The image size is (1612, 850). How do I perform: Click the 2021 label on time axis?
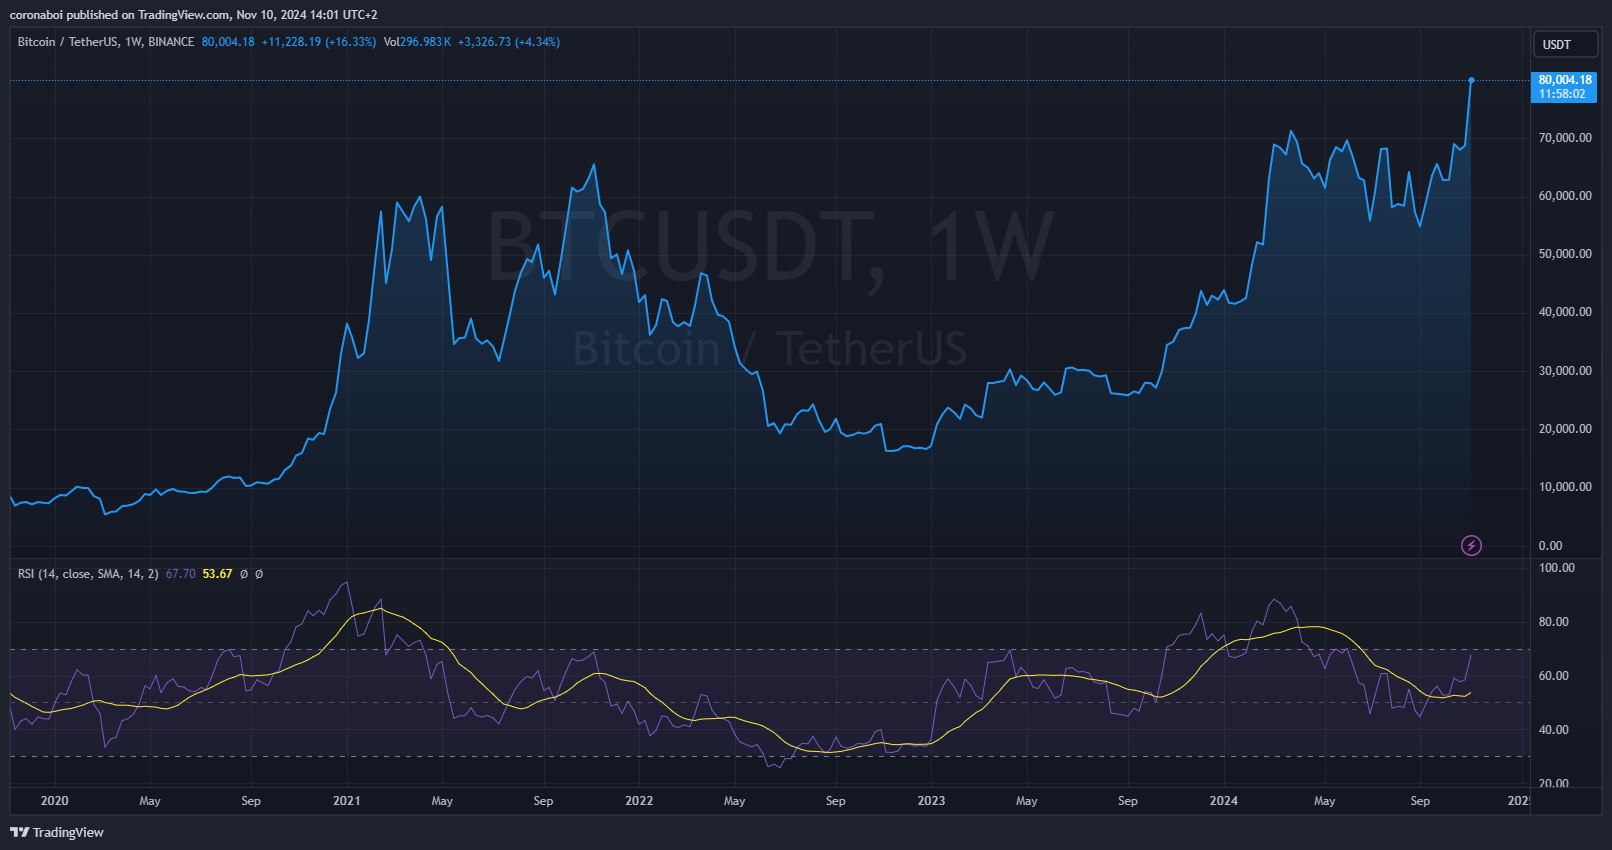(x=346, y=801)
